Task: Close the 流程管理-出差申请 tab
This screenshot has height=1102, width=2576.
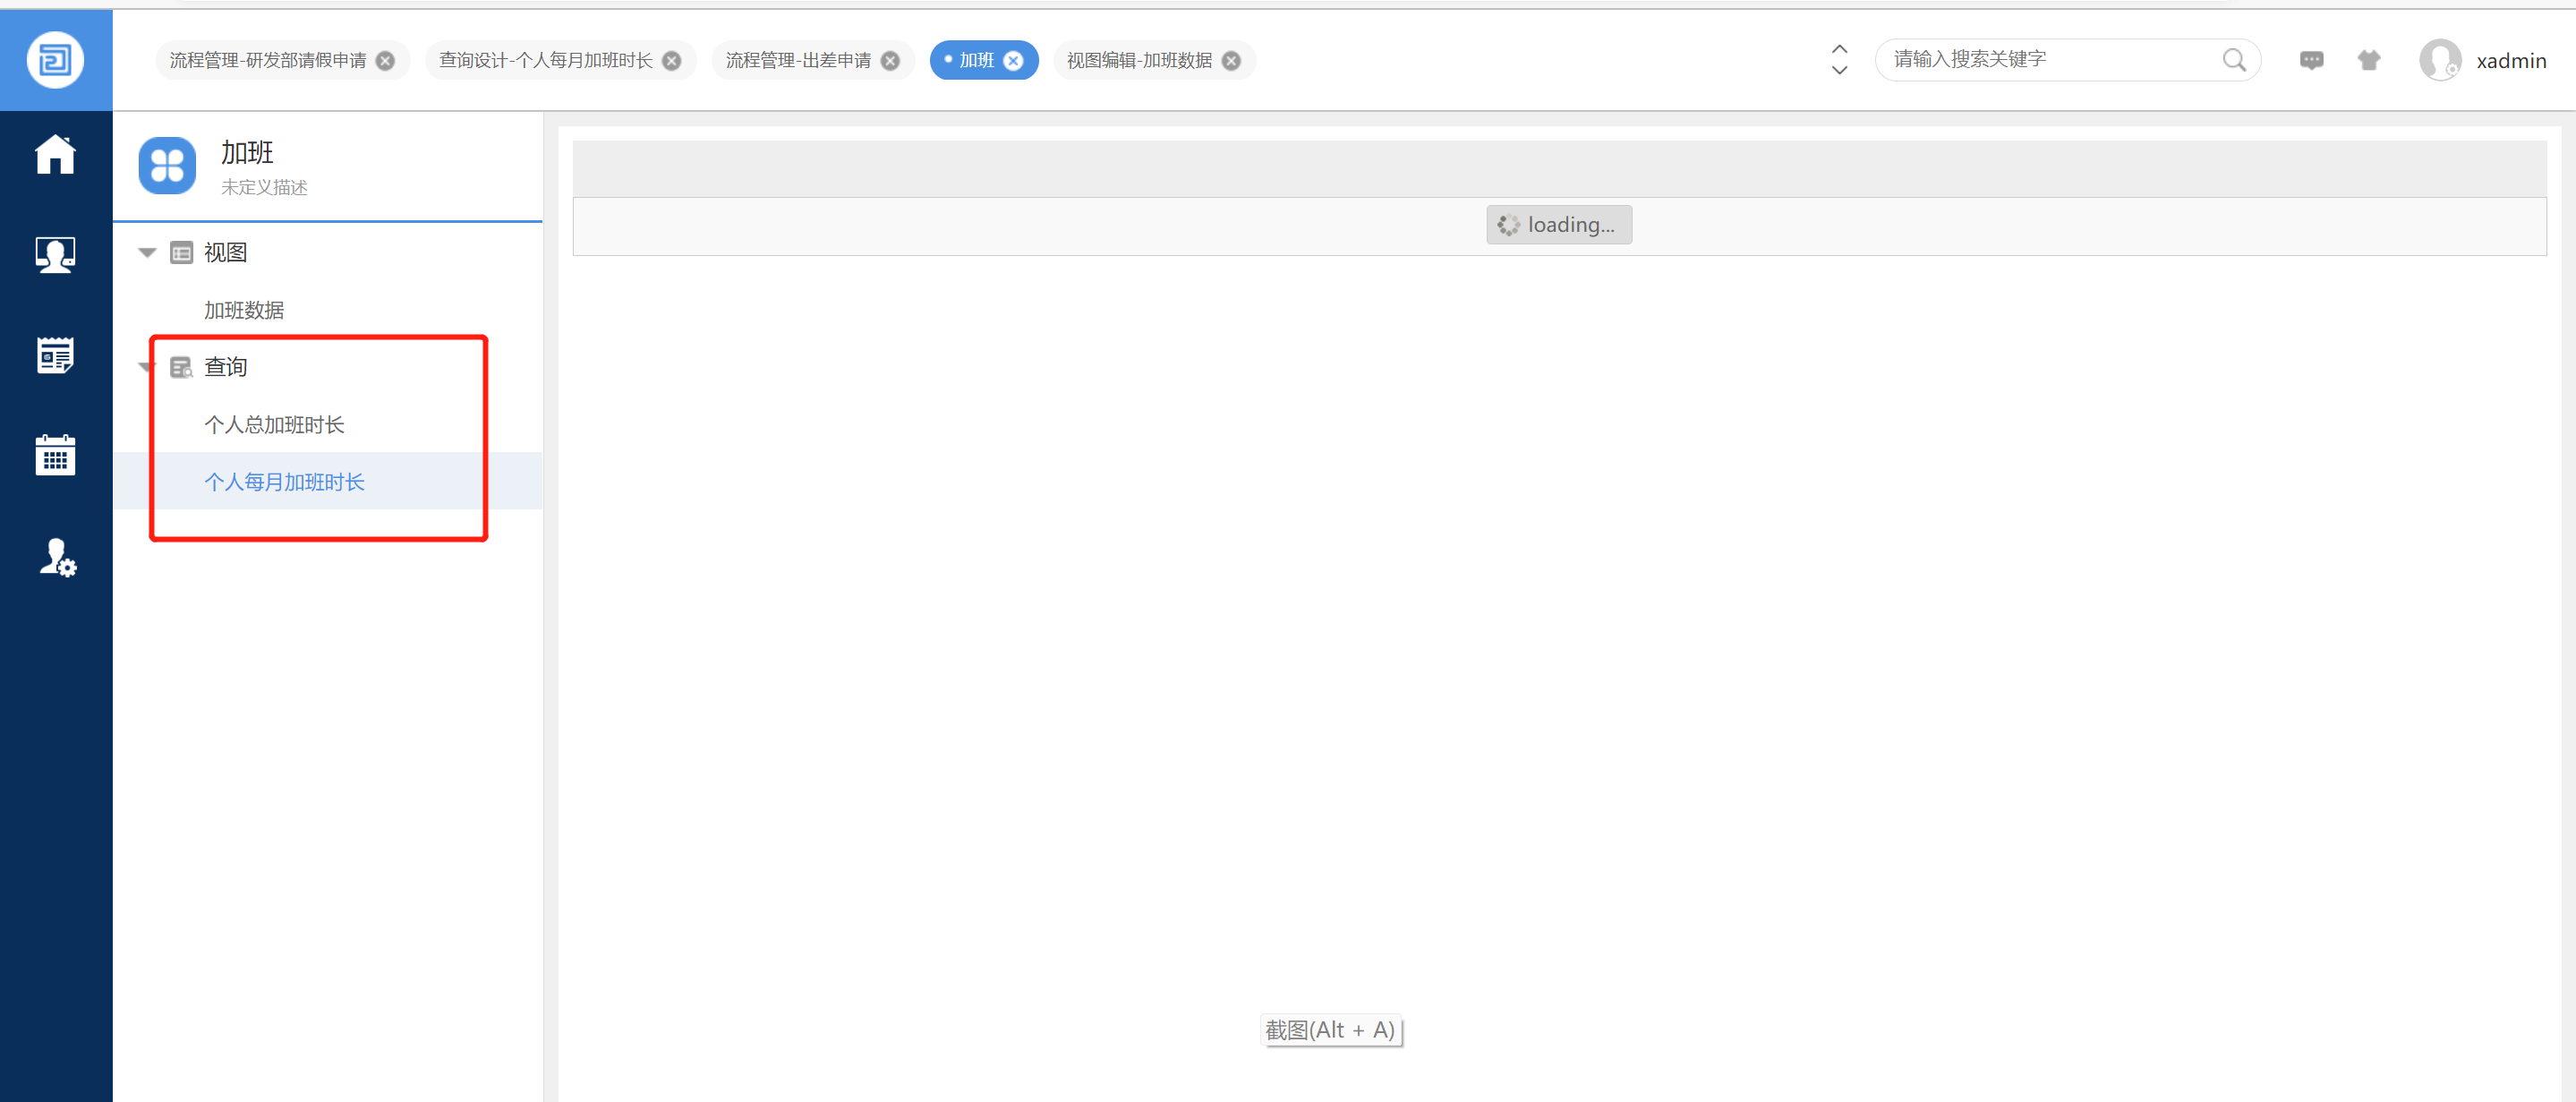Action: [890, 60]
